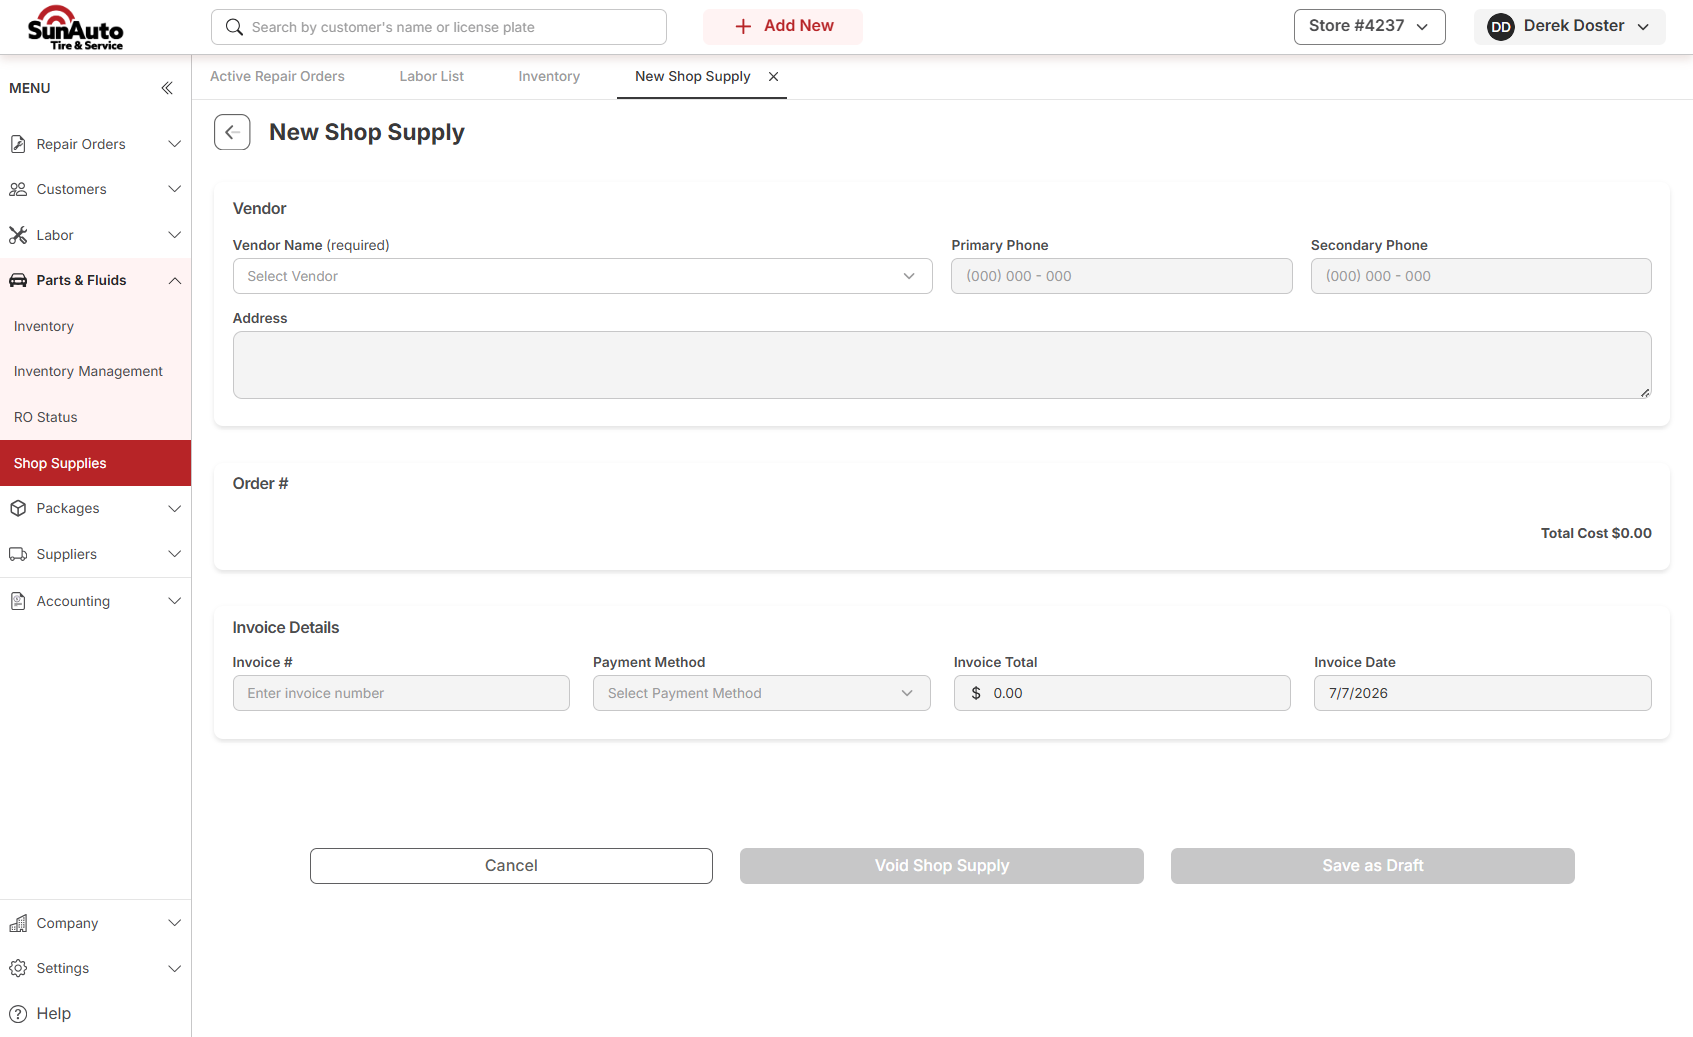The height and width of the screenshot is (1037, 1693).
Task: Click the Vendor Name (required) label
Action: point(311,245)
